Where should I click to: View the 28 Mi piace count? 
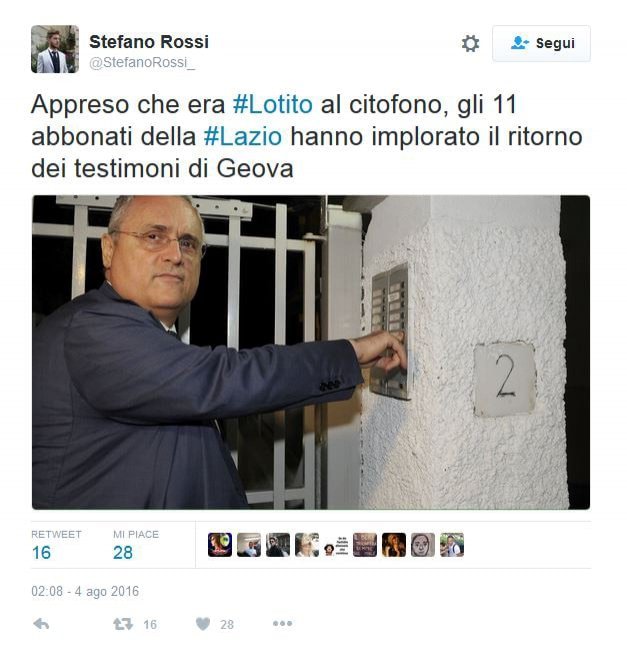(x=123, y=553)
